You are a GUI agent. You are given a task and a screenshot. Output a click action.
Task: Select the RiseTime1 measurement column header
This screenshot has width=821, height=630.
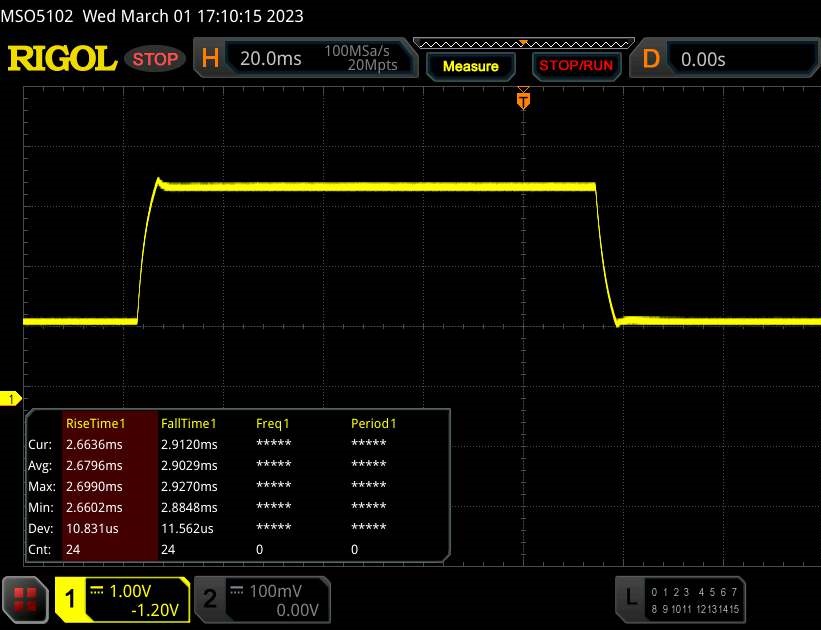(95, 423)
